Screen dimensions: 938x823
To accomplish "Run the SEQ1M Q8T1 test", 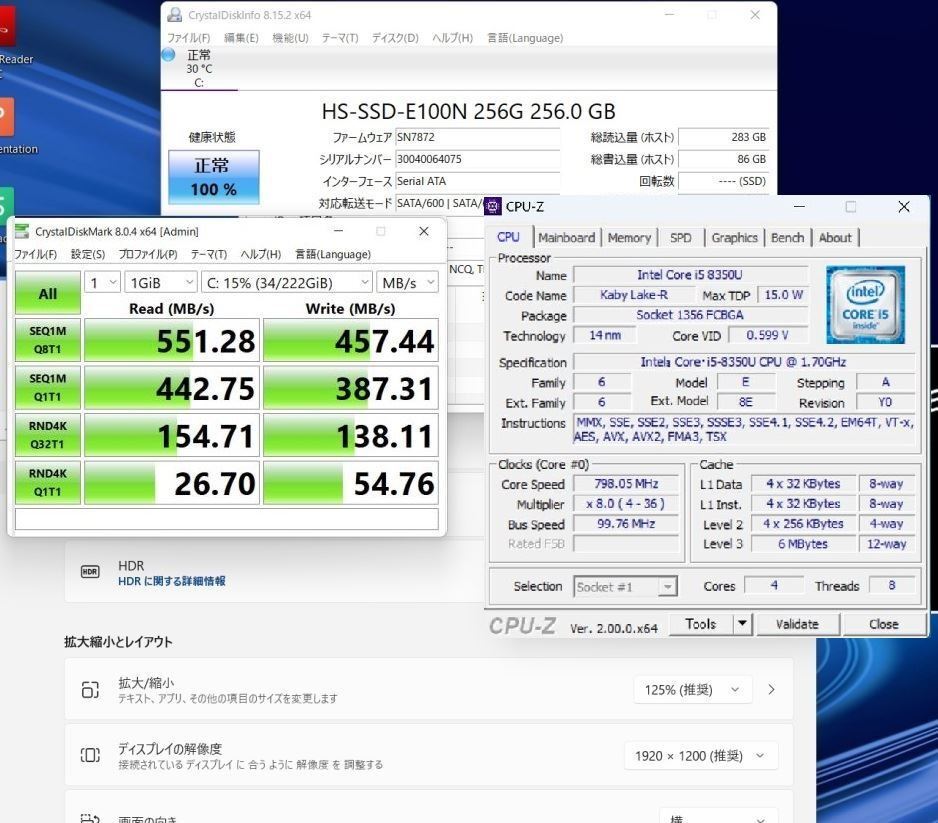I will (48, 340).
